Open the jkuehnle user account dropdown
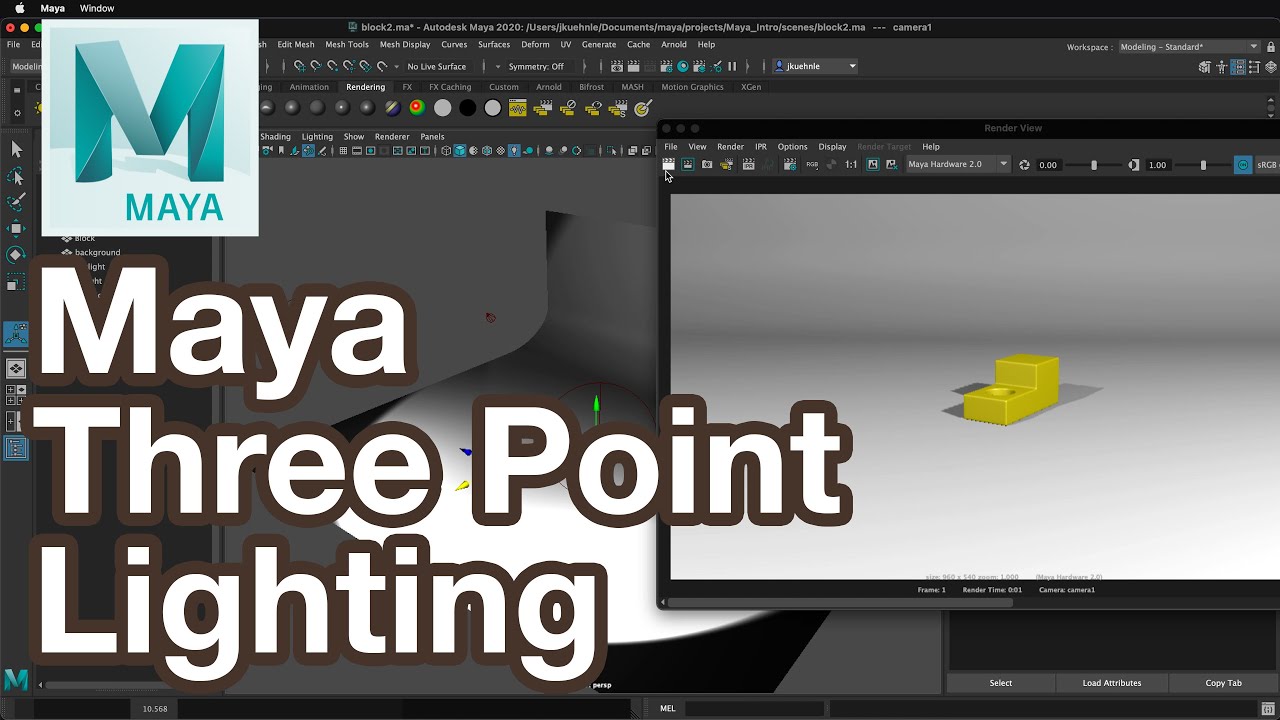The width and height of the screenshot is (1280, 720). pyautogui.click(x=816, y=66)
